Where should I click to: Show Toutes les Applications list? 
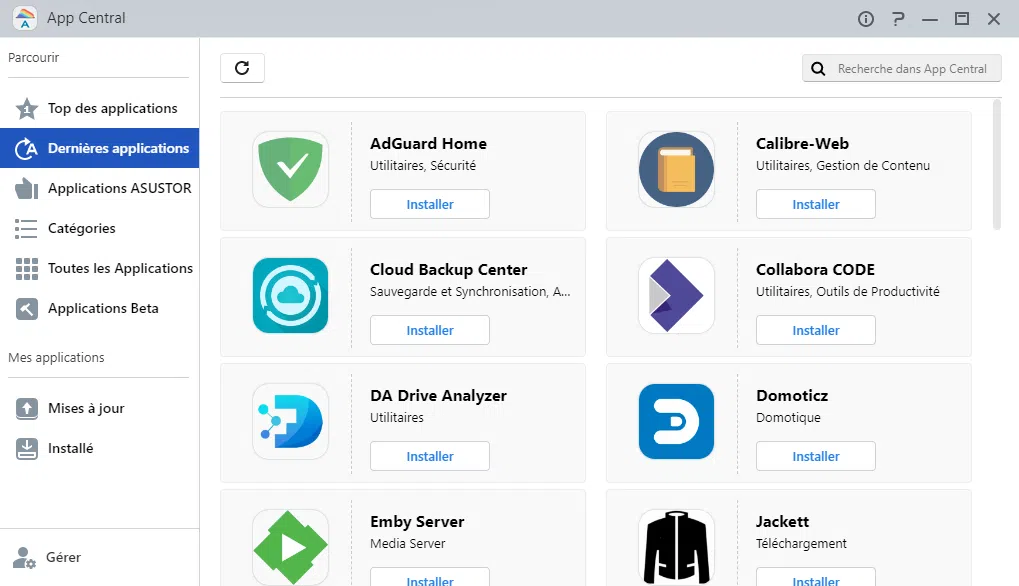120,268
